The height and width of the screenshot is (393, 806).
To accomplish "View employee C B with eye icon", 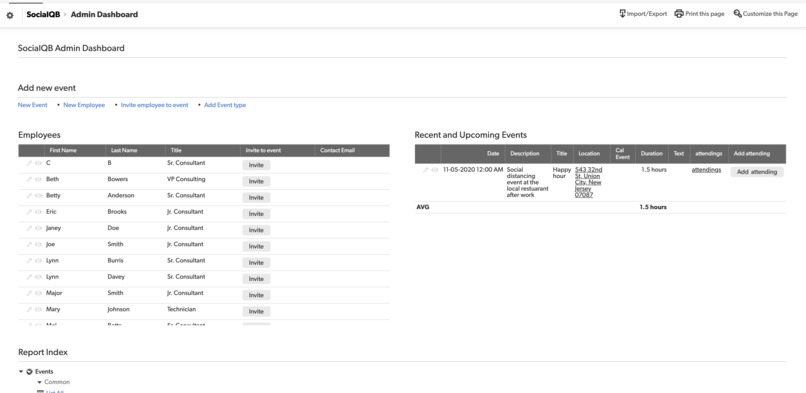I will 38,163.
